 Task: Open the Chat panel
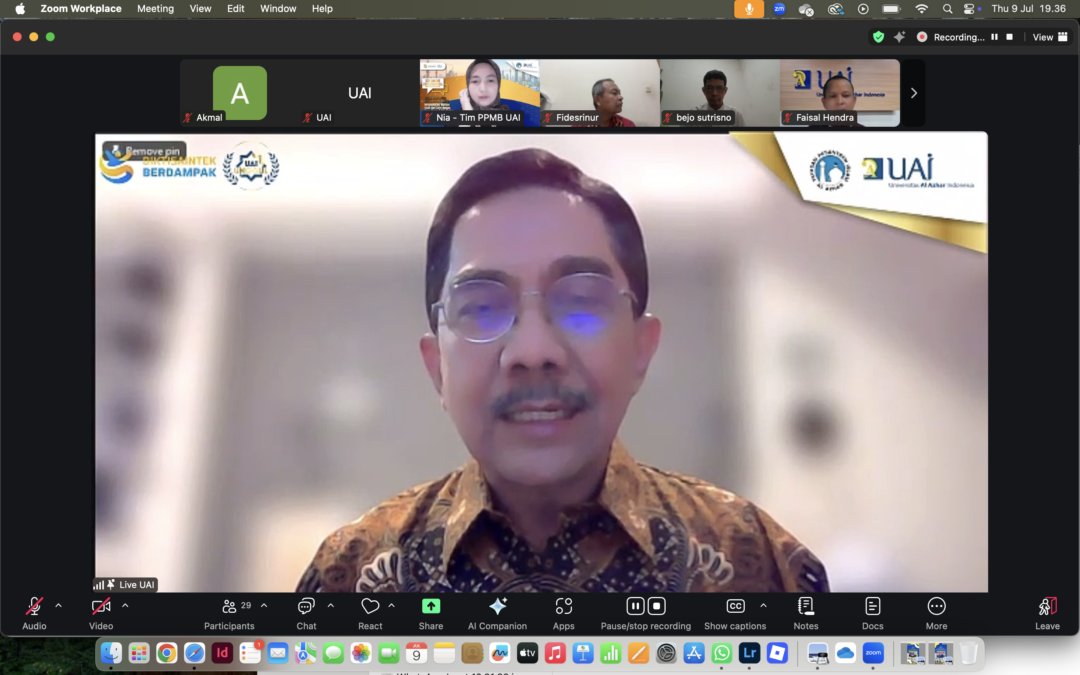pyautogui.click(x=306, y=613)
